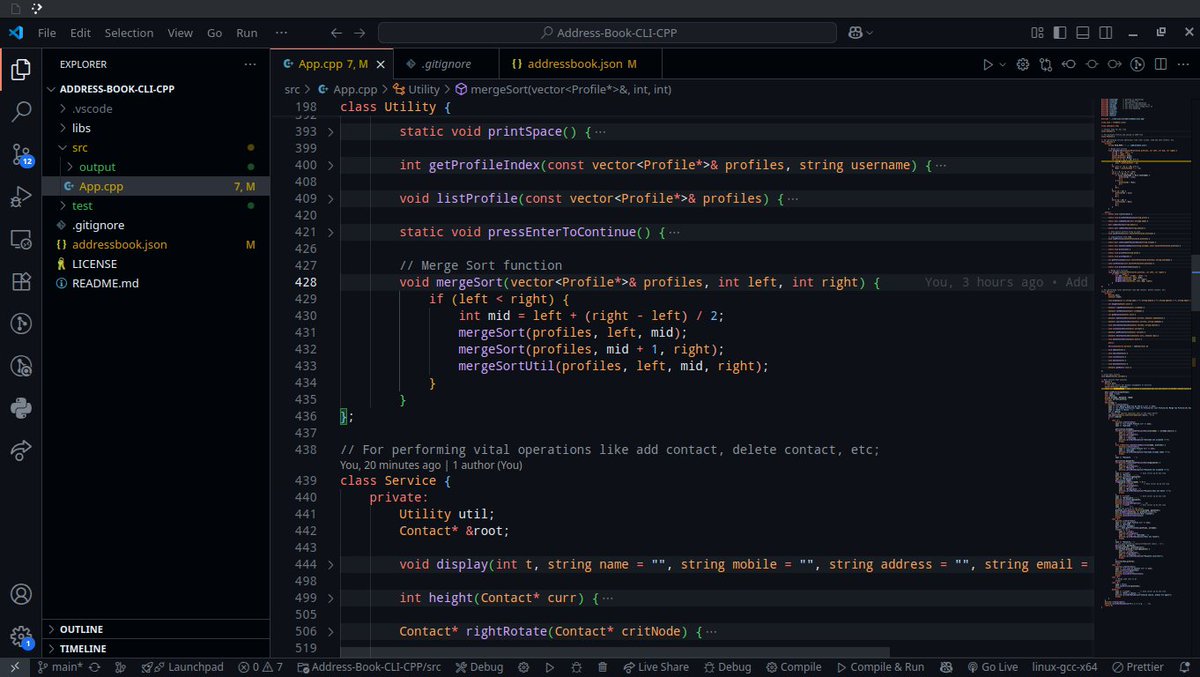Open remote window indicator in status bar
Viewport: 1200px width, 677px height.
click(14, 667)
